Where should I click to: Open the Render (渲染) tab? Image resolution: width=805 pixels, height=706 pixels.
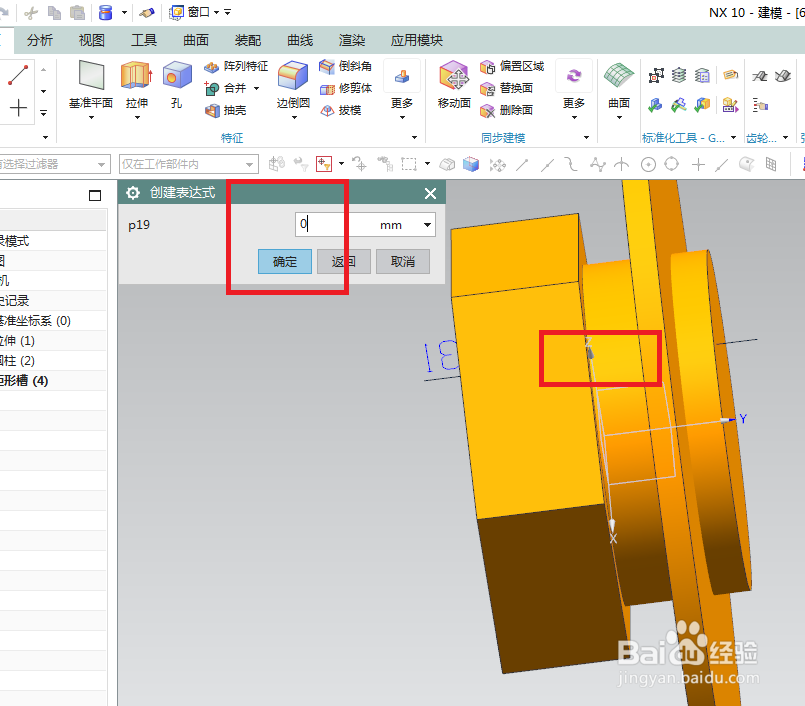(352, 40)
